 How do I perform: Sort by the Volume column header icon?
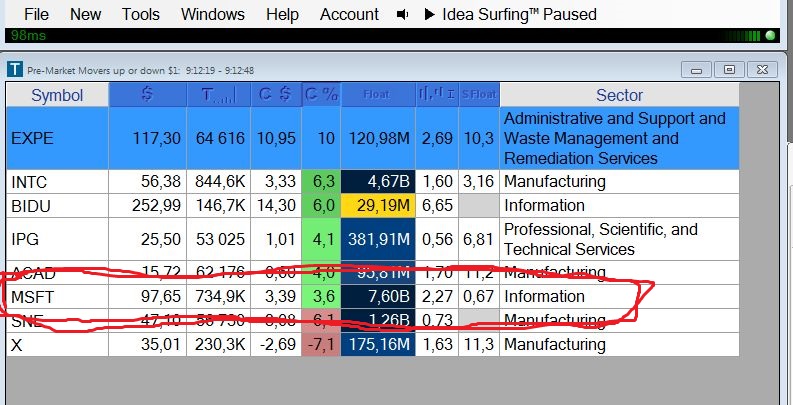click(218, 95)
